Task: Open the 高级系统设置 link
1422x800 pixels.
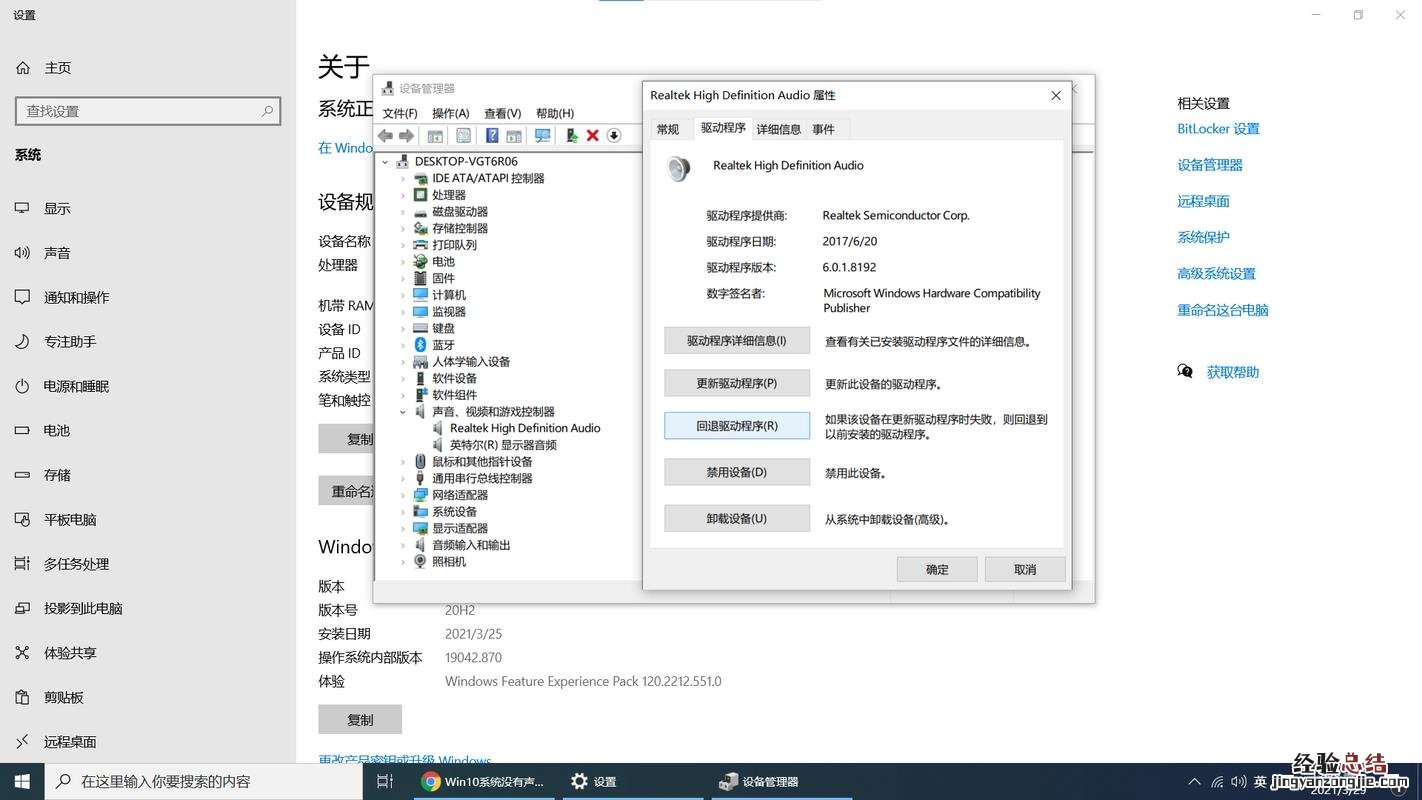Action: tap(1216, 274)
